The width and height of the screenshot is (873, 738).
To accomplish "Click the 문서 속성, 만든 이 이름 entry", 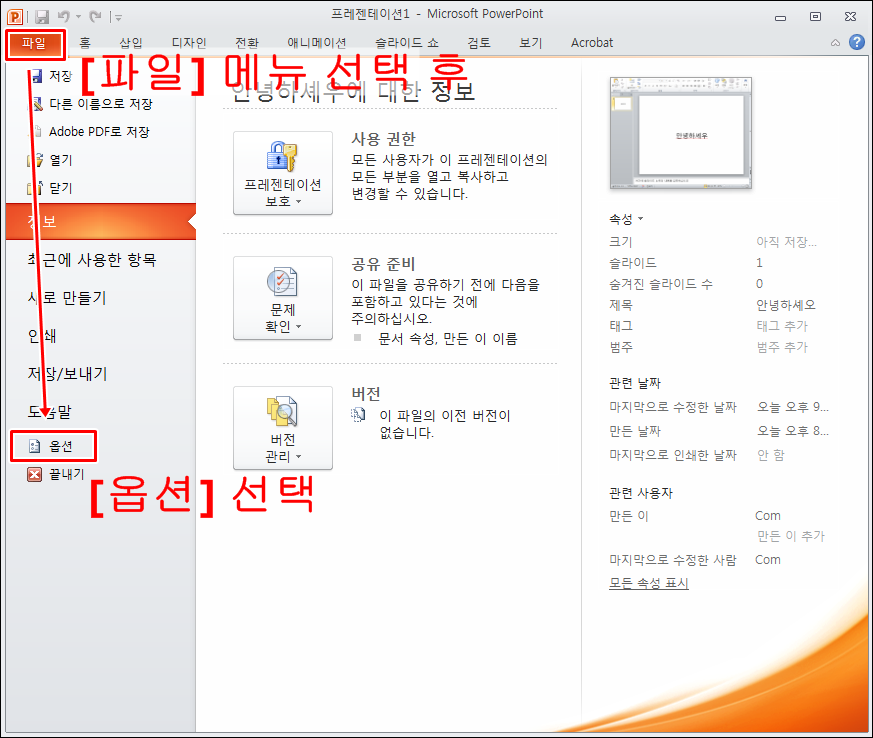I will [448, 339].
